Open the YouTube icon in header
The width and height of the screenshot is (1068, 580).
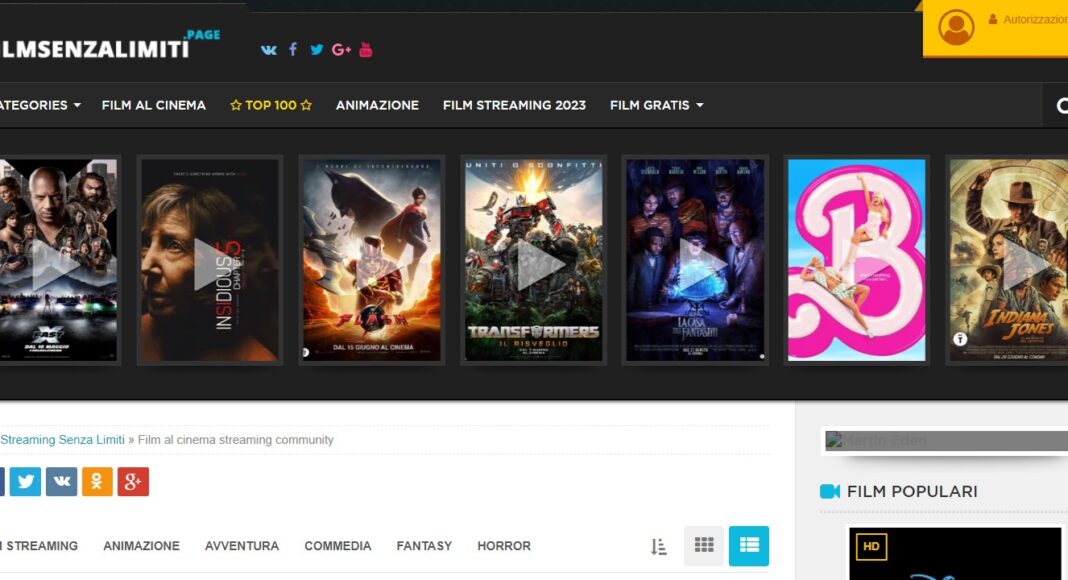366,49
